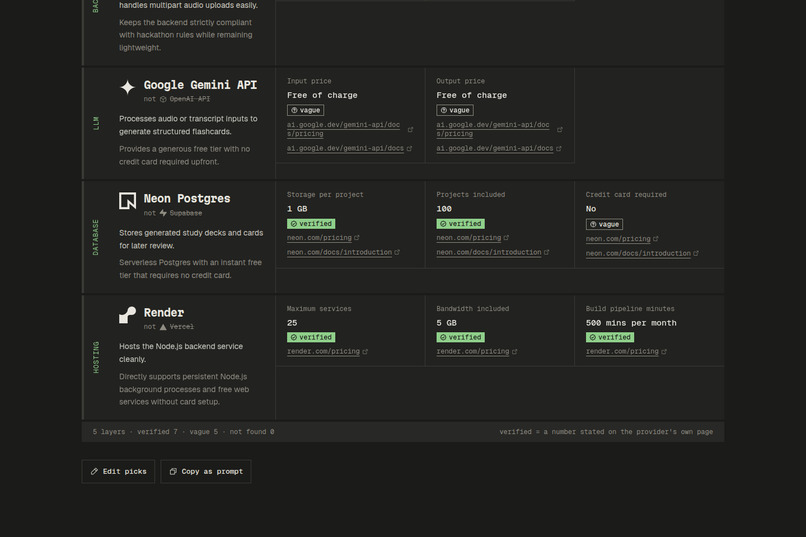The height and width of the screenshot is (537, 806).
Task: Click external icon beside Bandwidth render.com/pricing
Action: (x=515, y=351)
